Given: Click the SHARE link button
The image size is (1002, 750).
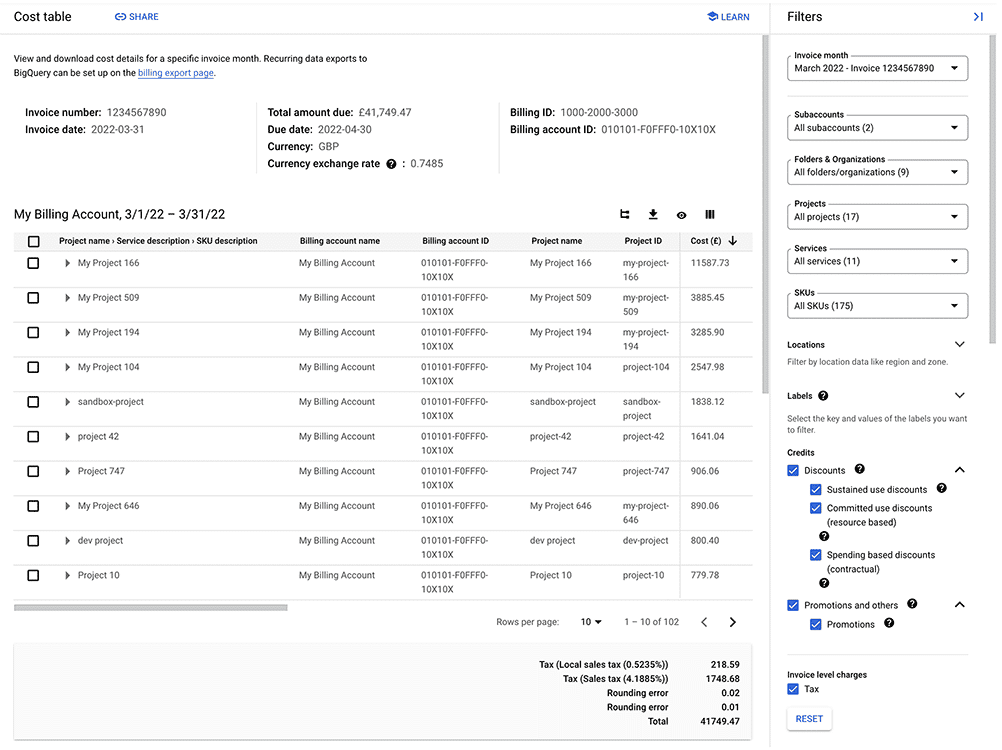Looking at the screenshot, I should (x=137, y=17).
